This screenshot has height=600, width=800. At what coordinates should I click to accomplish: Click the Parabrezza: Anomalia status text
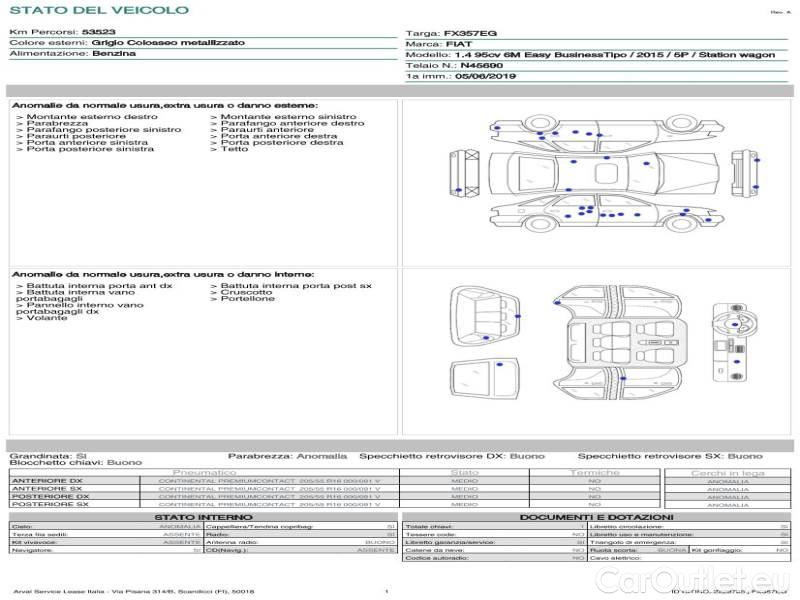pos(287,456)
